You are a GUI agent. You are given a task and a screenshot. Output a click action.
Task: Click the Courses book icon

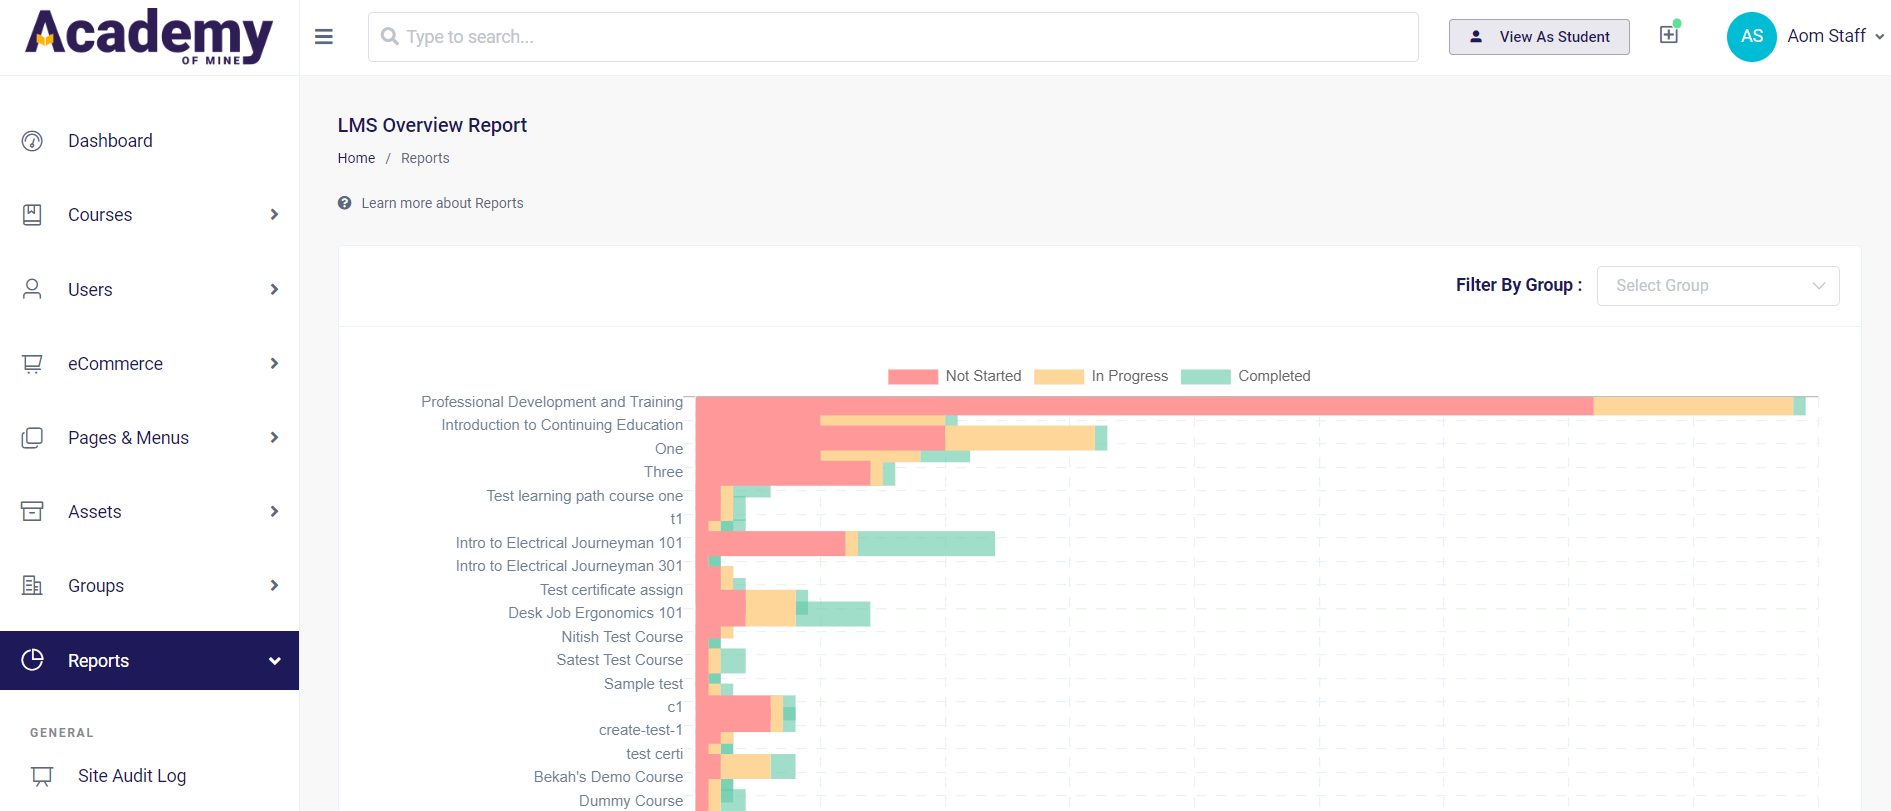click(32, 215)
